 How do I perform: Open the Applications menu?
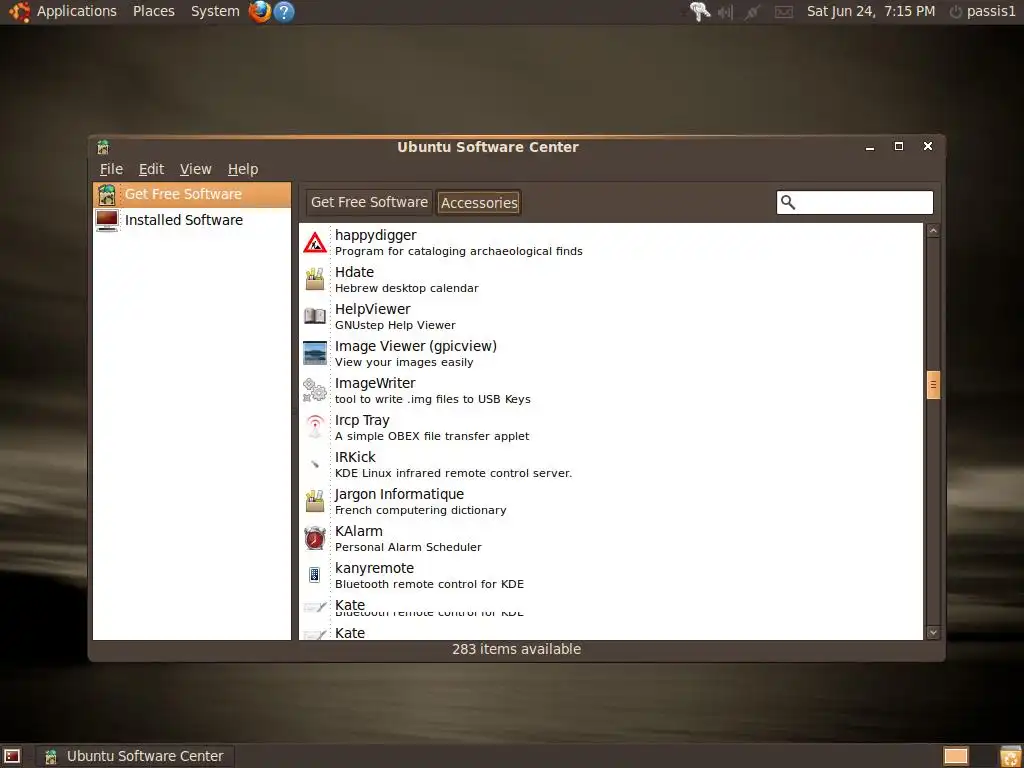(x=76, y=11)
